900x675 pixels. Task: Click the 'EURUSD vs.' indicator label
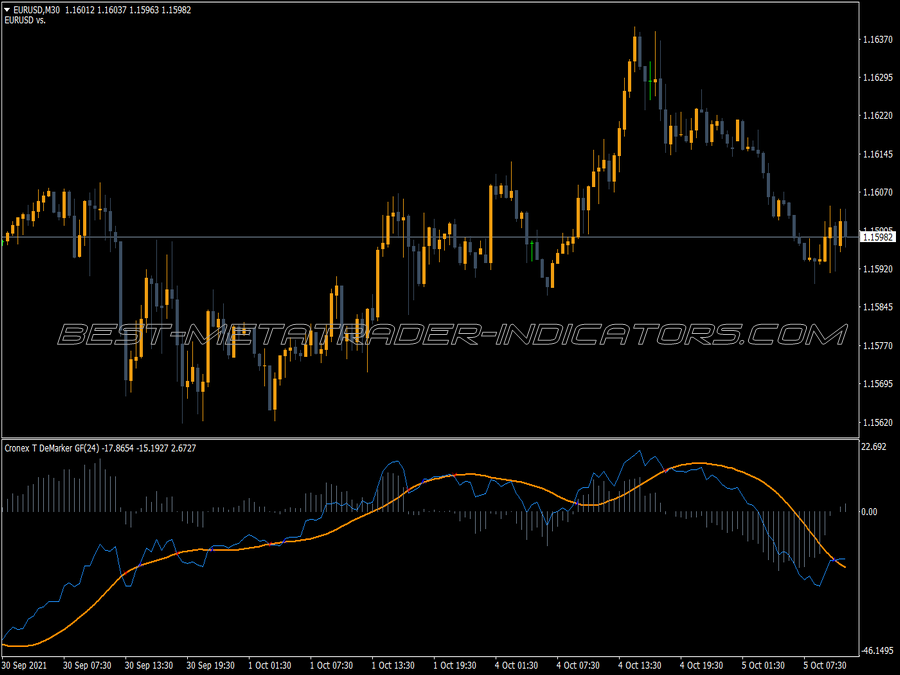pyautogui.click(x=25, y=20)
